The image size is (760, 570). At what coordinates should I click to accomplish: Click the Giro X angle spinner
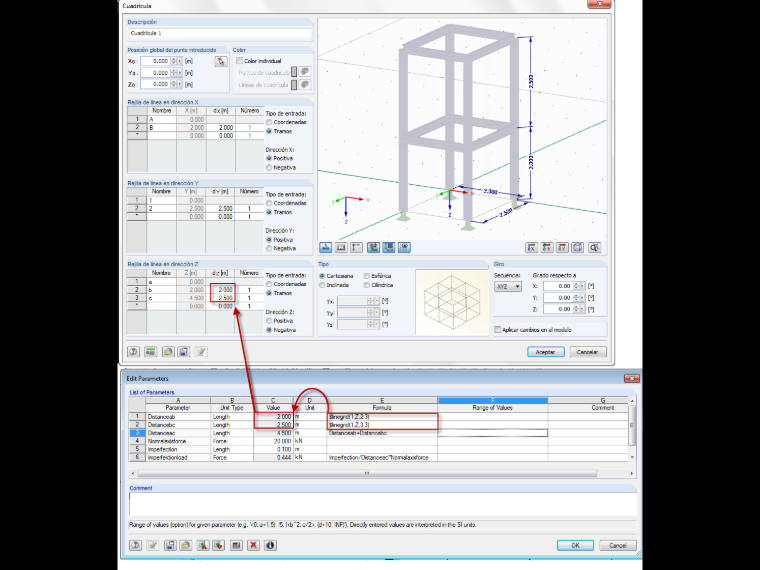576,286
